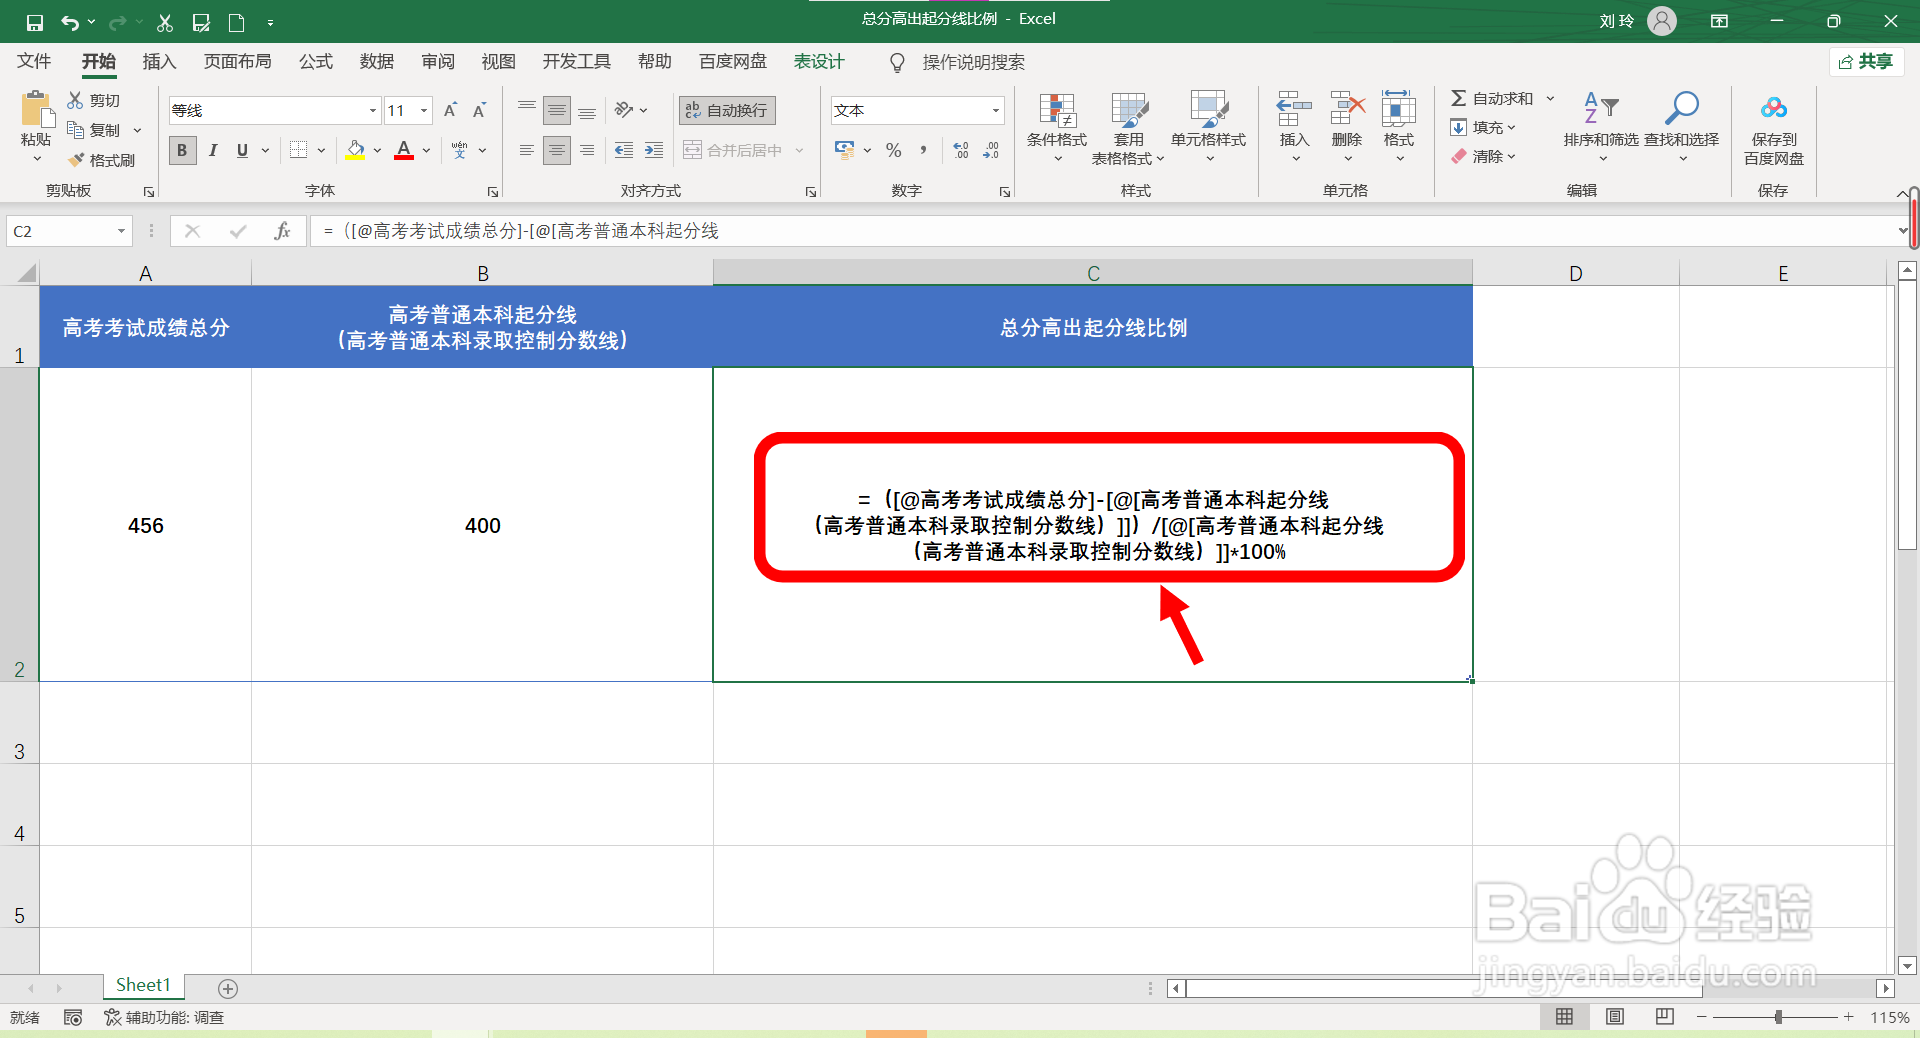Click the decrease indent icon
Screen dimensions: 1920x1038
(624, 150)
